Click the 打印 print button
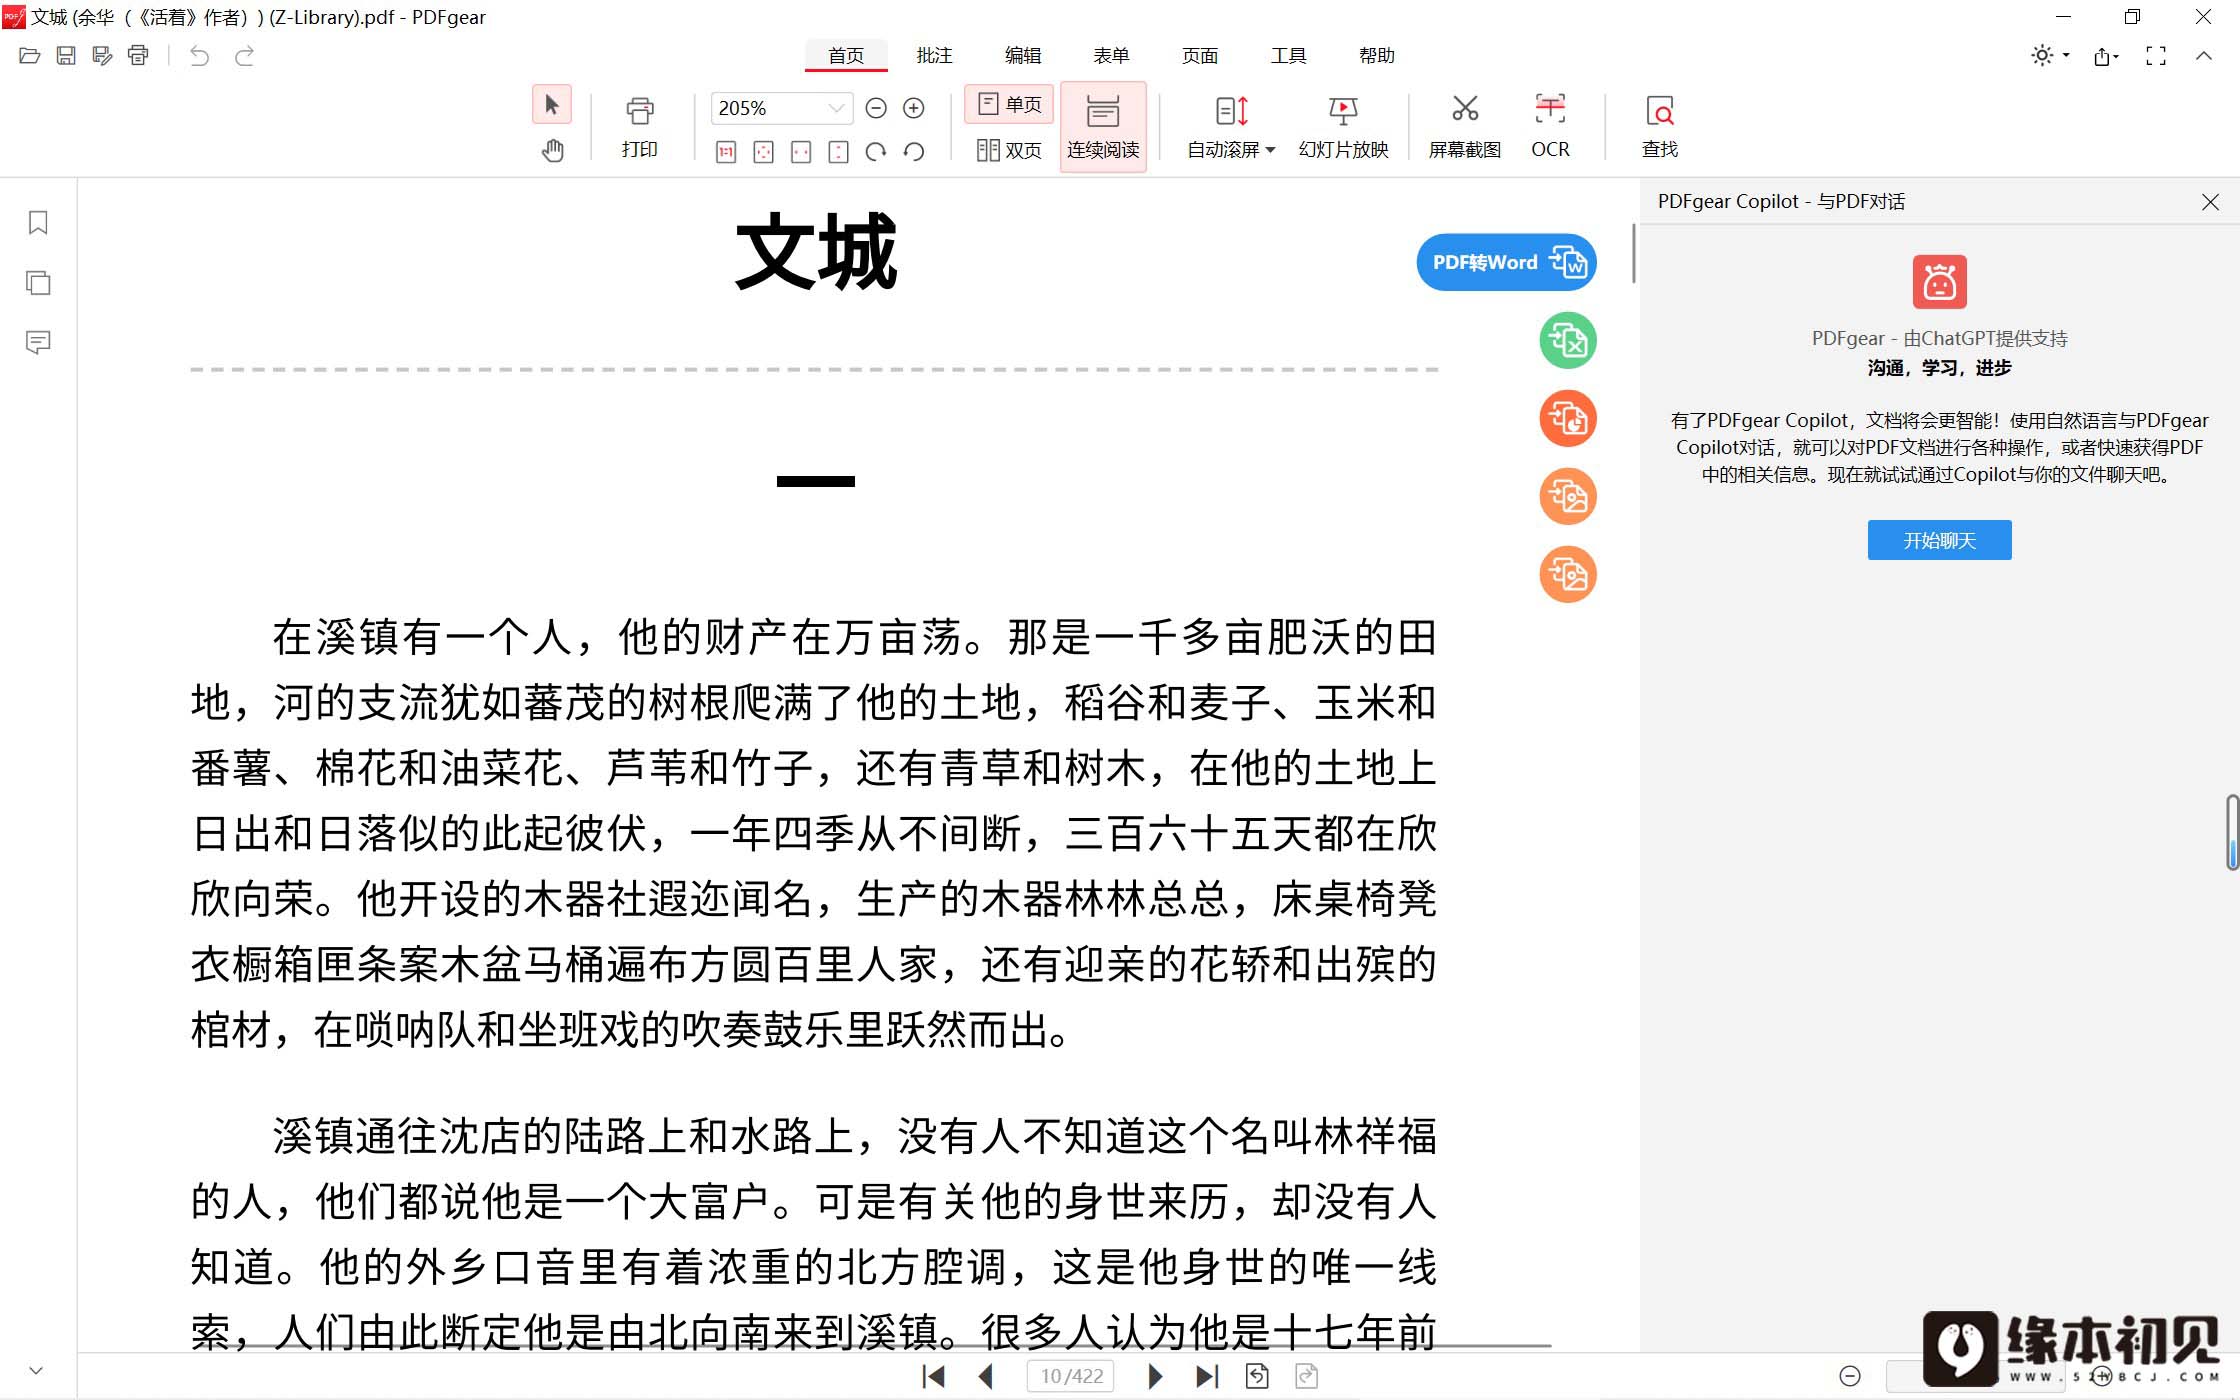 tap(639, 127)
